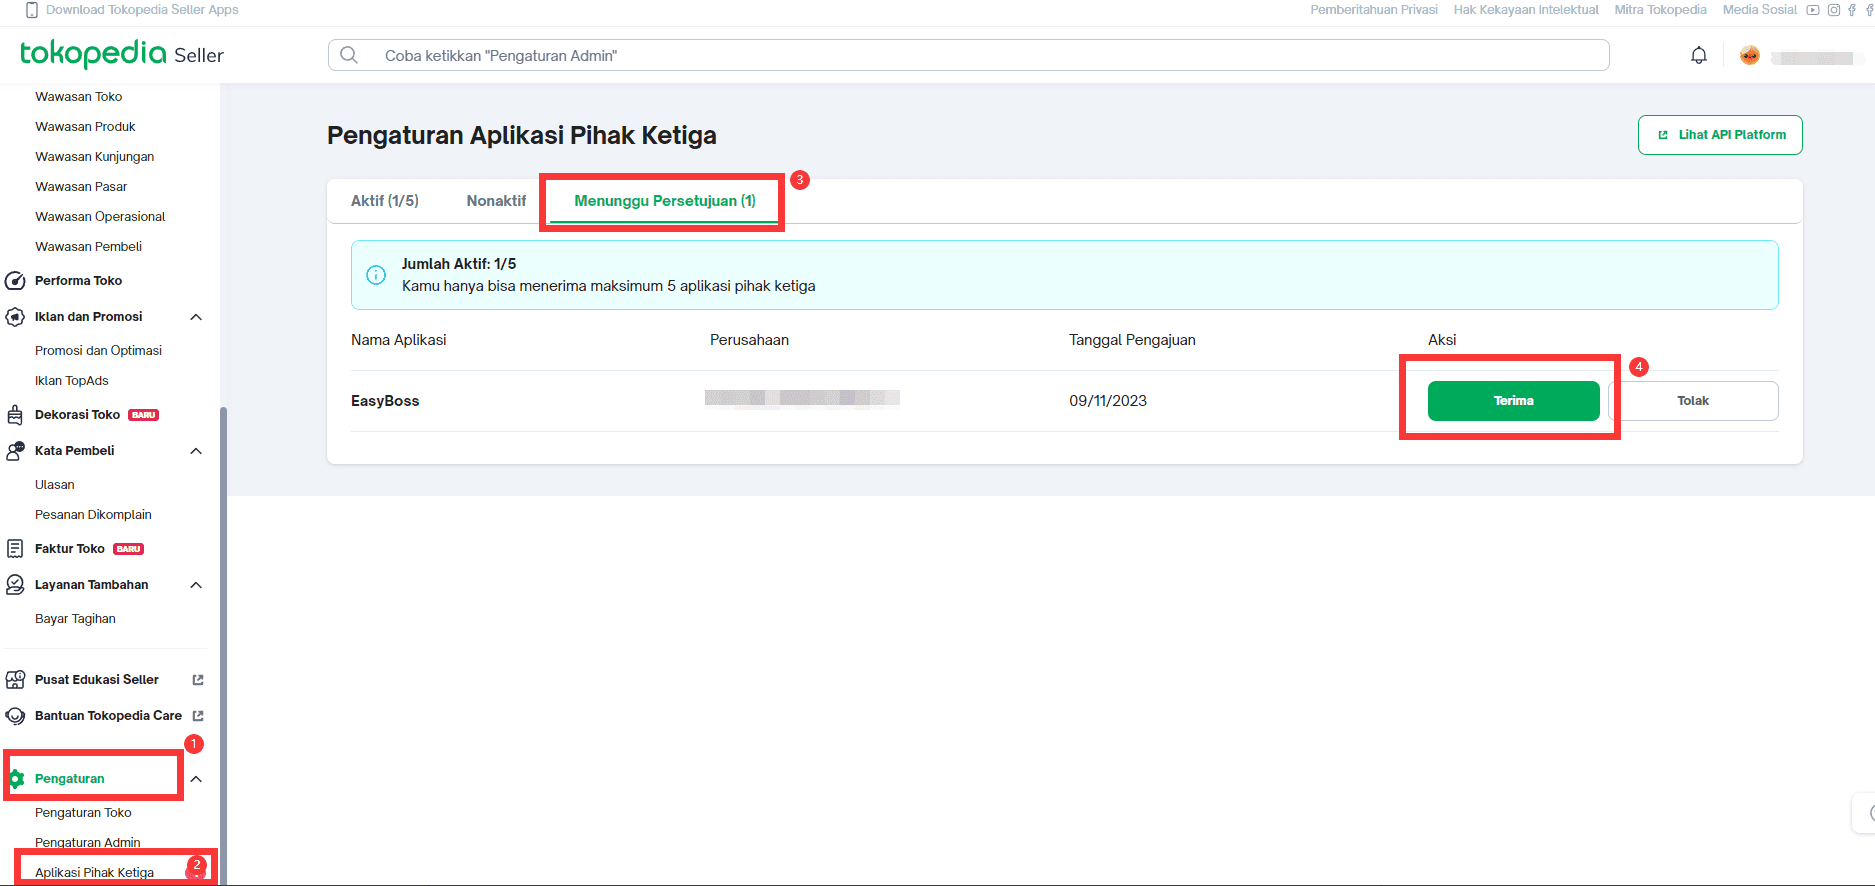Click the Iklan dan Promosi icon
This screenshot has width=1875, height=886.
pos(15,317)
